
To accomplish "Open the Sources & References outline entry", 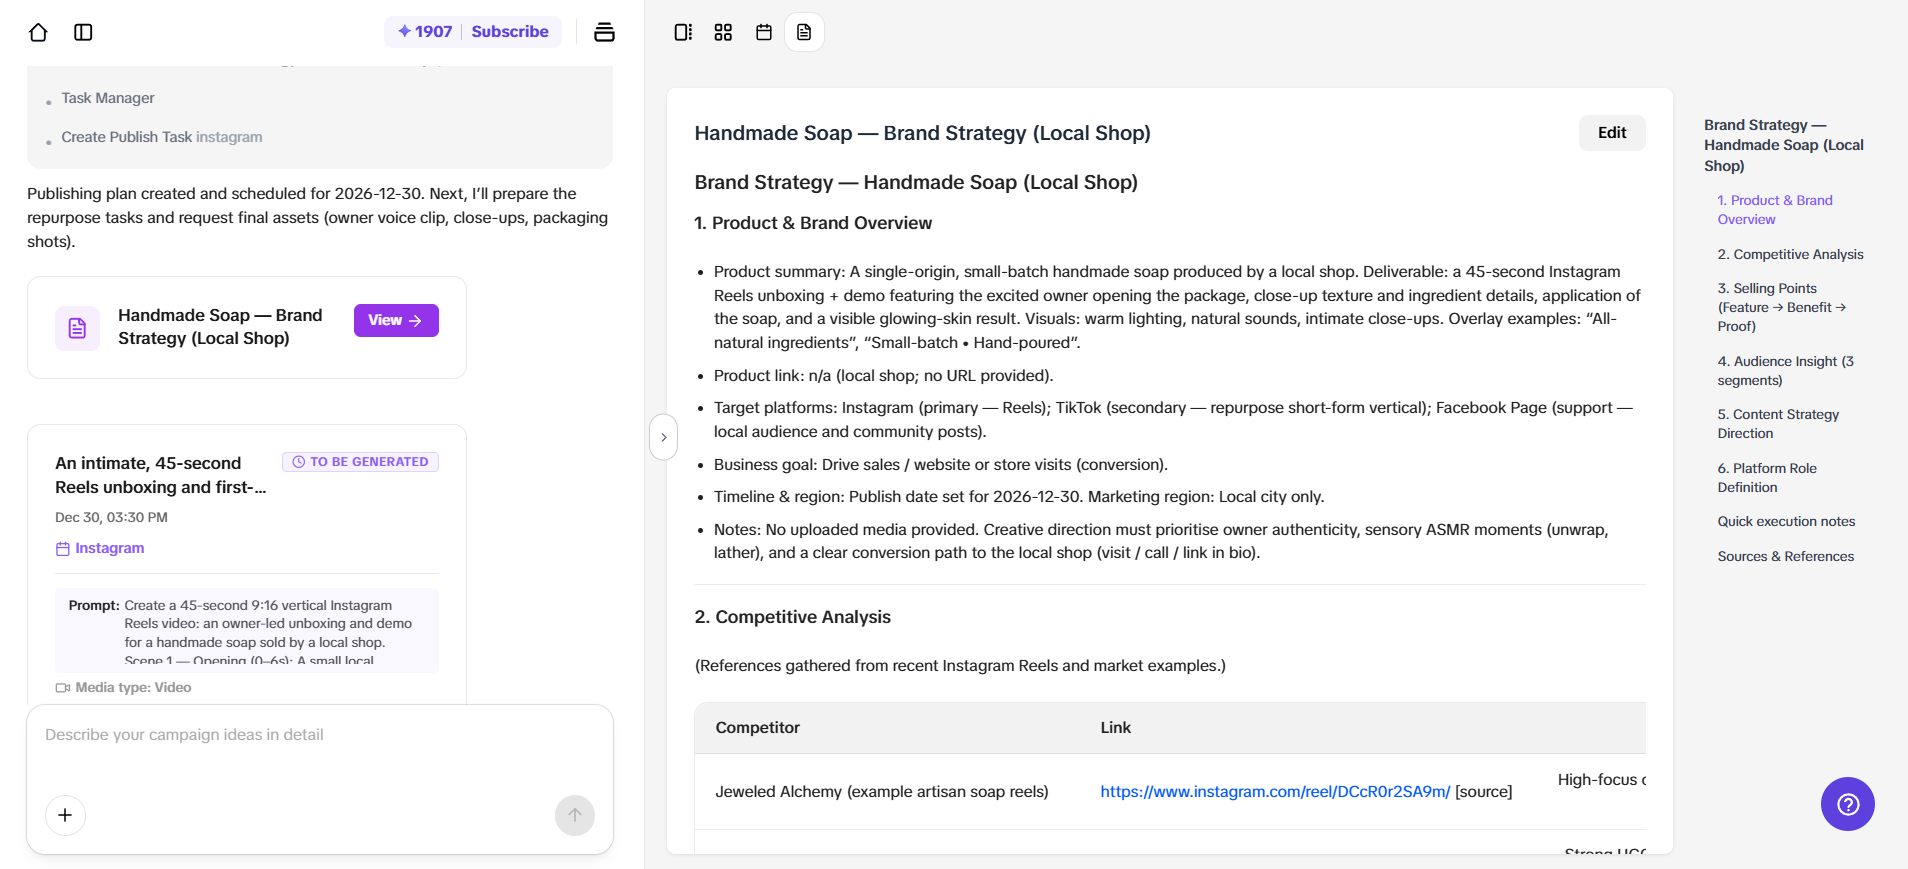I will 1785,556.
